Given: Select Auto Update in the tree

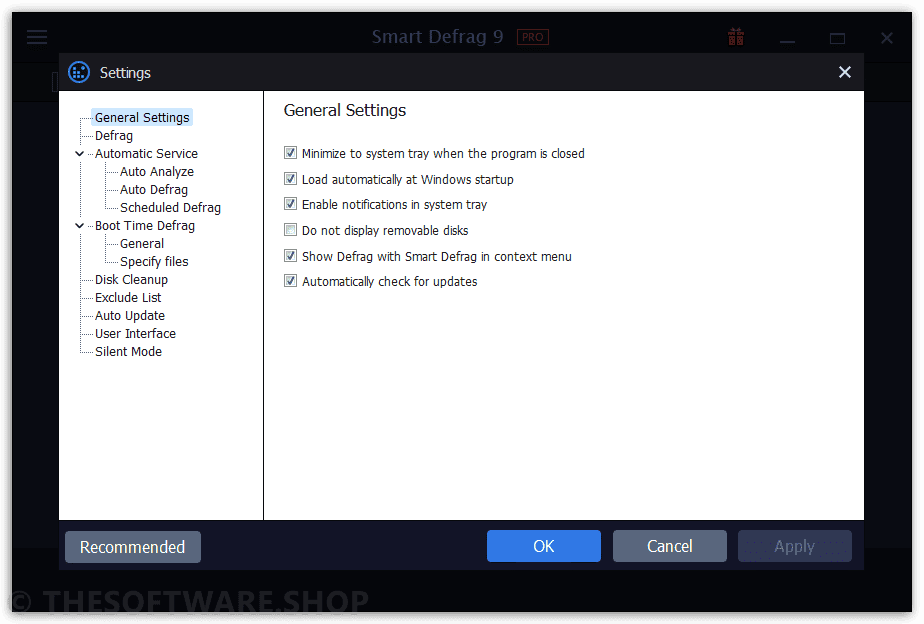Looking at the screenshot, I should [x=130, y=316].
